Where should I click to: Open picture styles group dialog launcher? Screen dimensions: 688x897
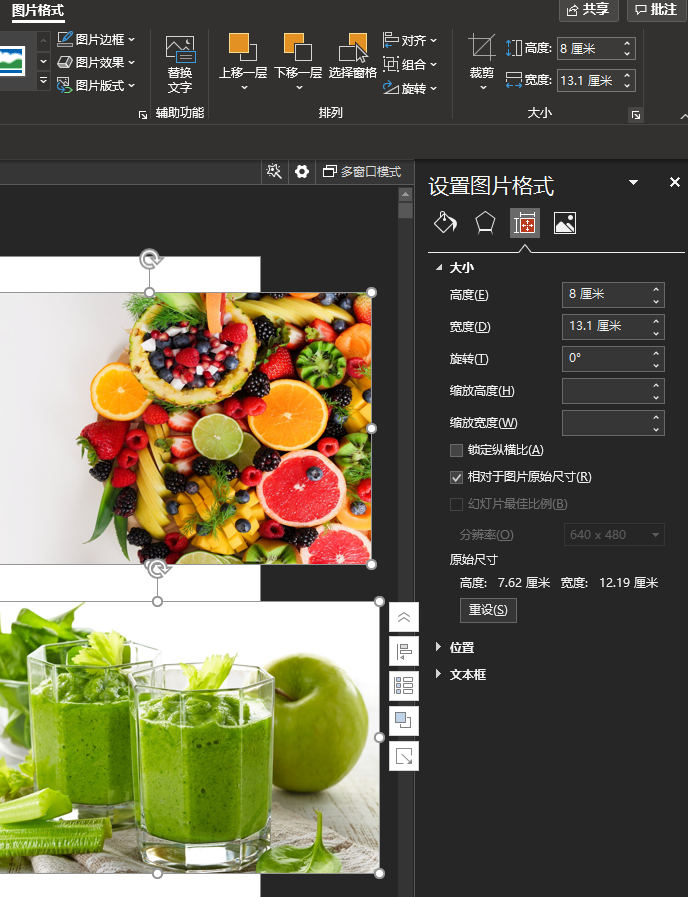(143, 115)
